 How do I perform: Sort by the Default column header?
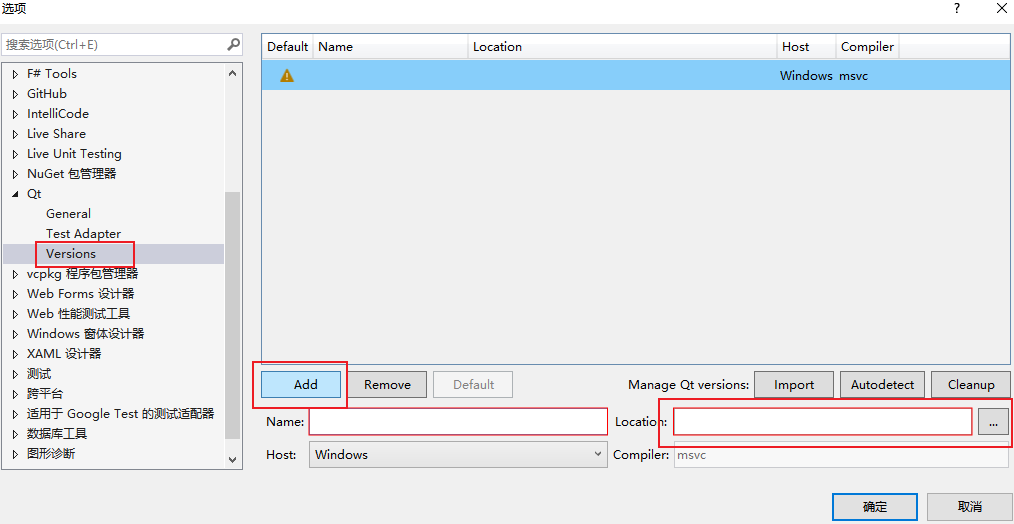coord(288,47)
